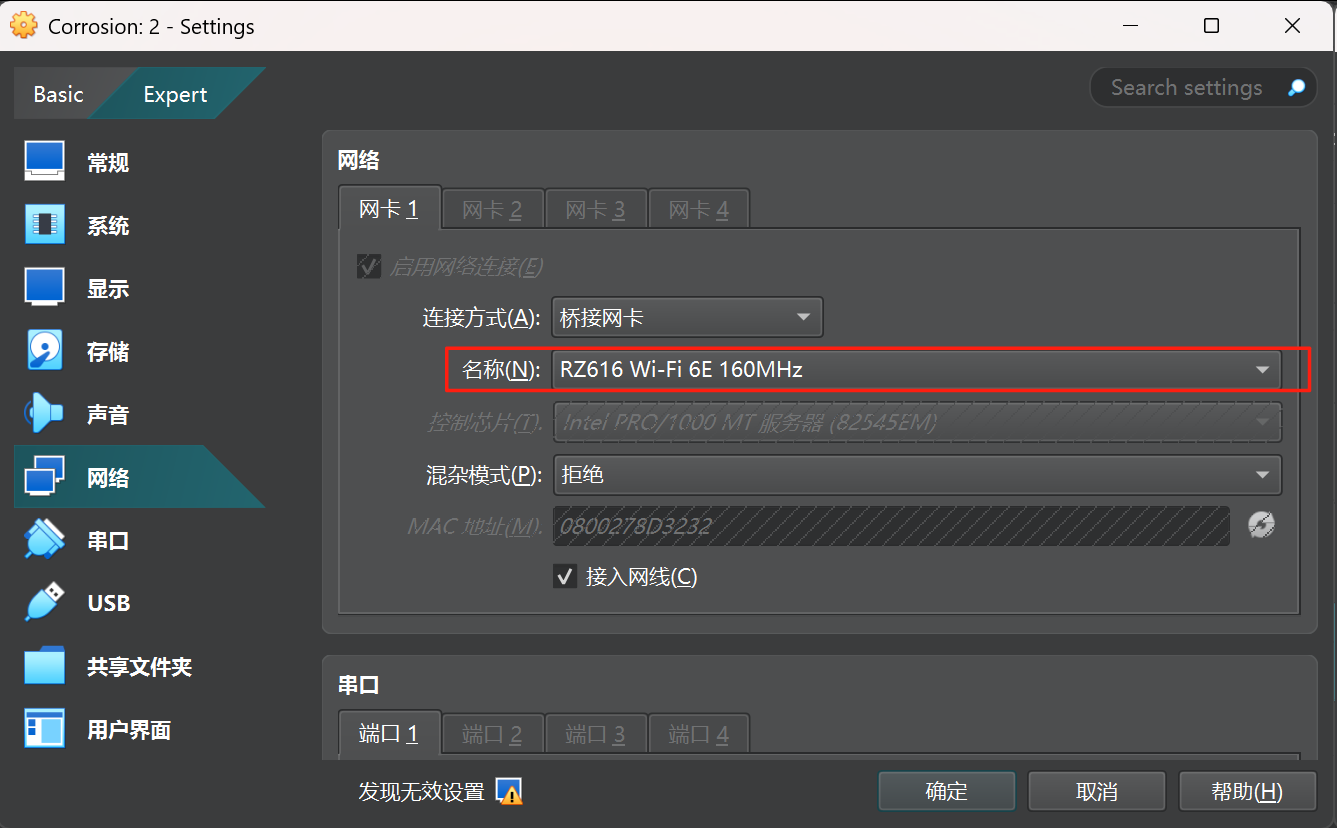The image size is (1337, 828).
Task: Click the 混杂模式(P): label
Action: pyautogui.click(x=484, y=475)
